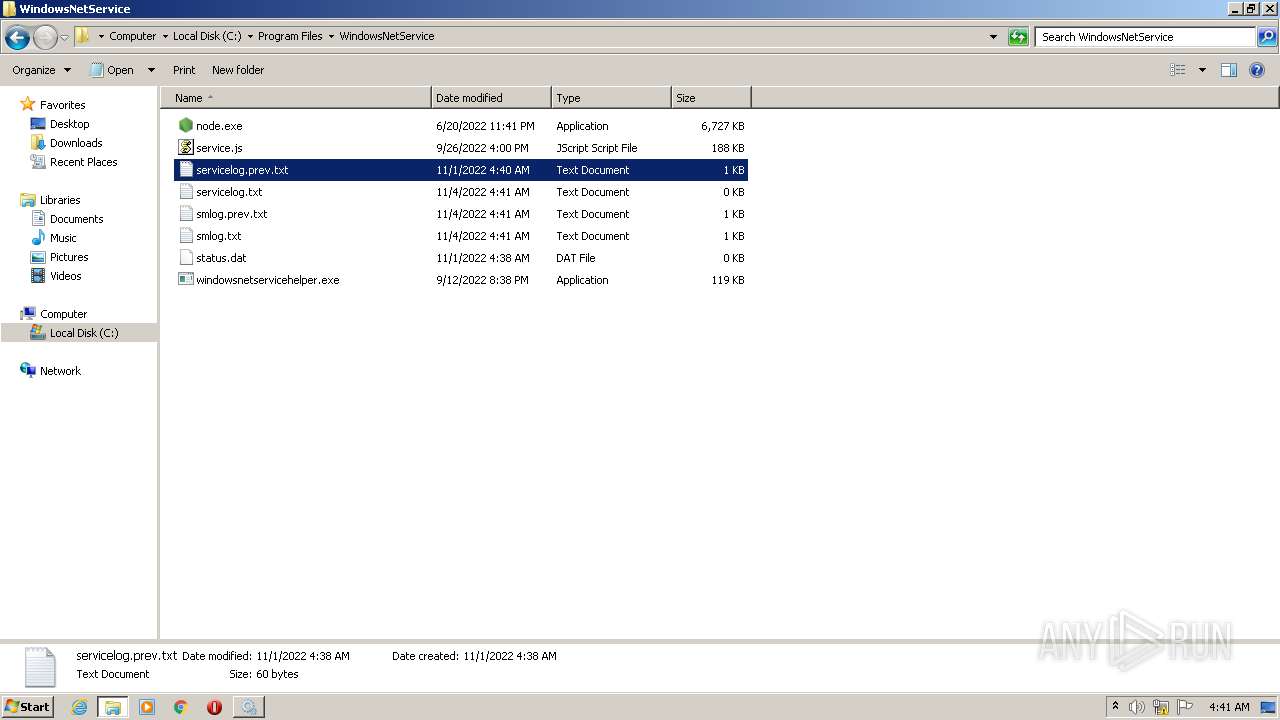
Task: Click the DAT File type cell
Action: (x=576, y=258)
